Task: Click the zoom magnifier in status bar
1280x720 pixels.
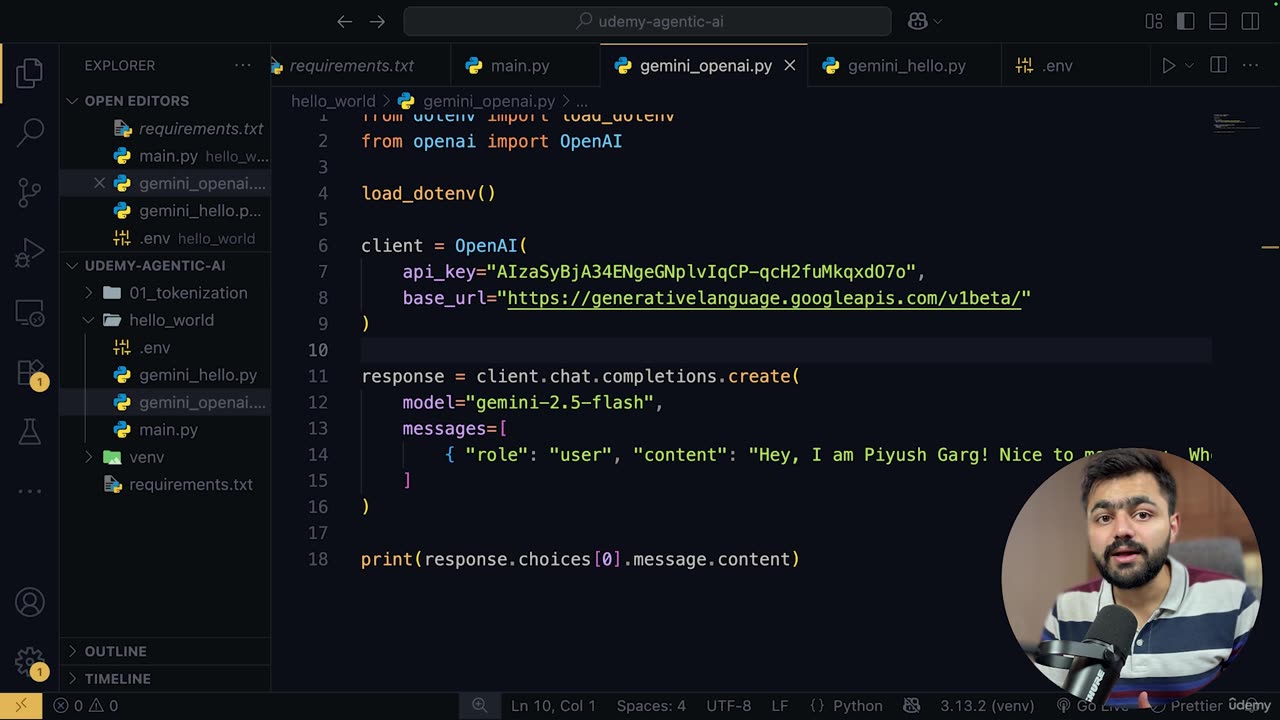Action: [x=480, y=706]
